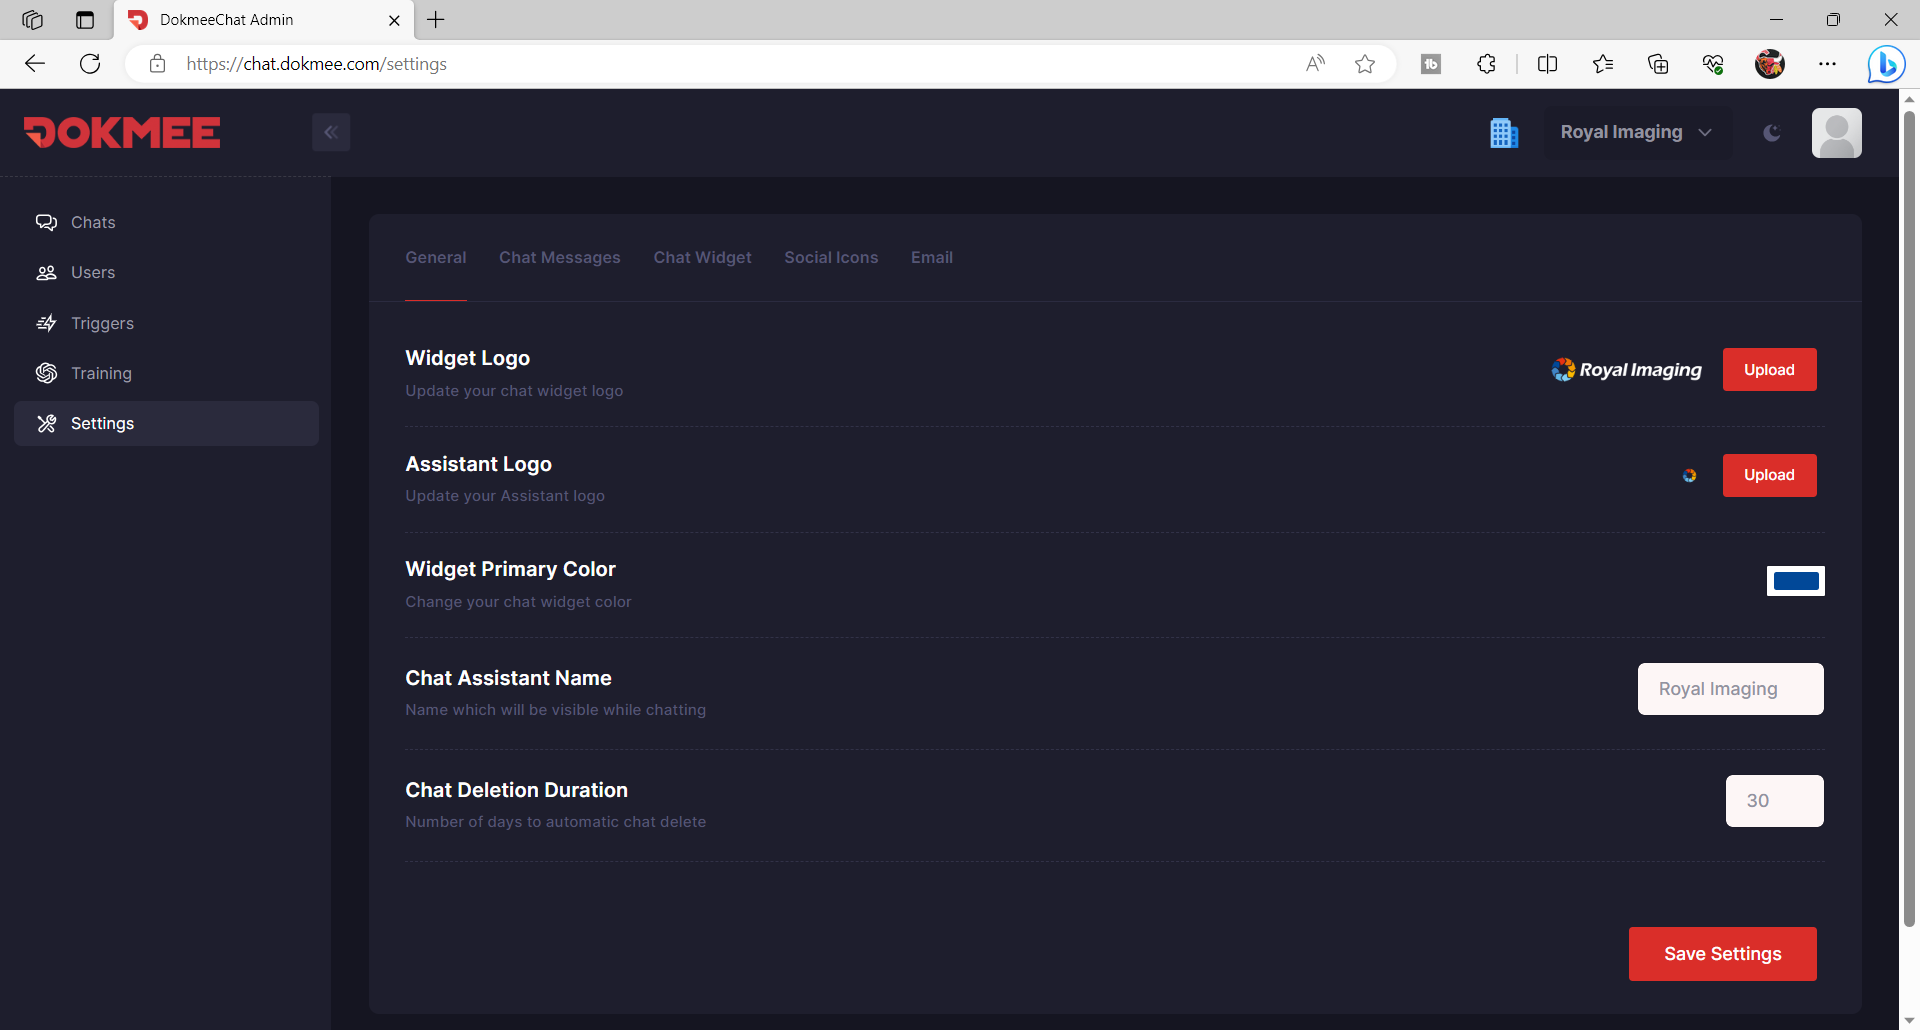
Task: Toggle dark mode with the moon icon
Action: (x=1771, y=132)
